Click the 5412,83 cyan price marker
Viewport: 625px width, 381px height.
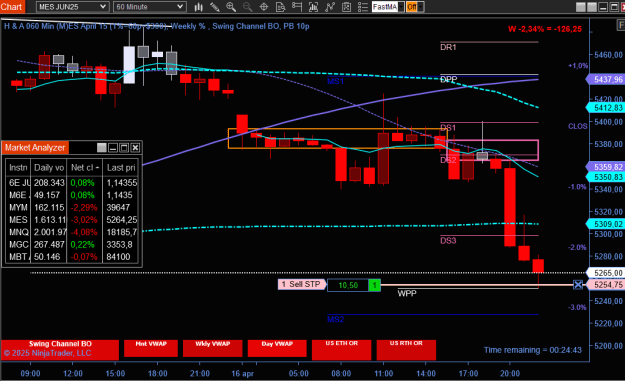(x=606, y=108)
